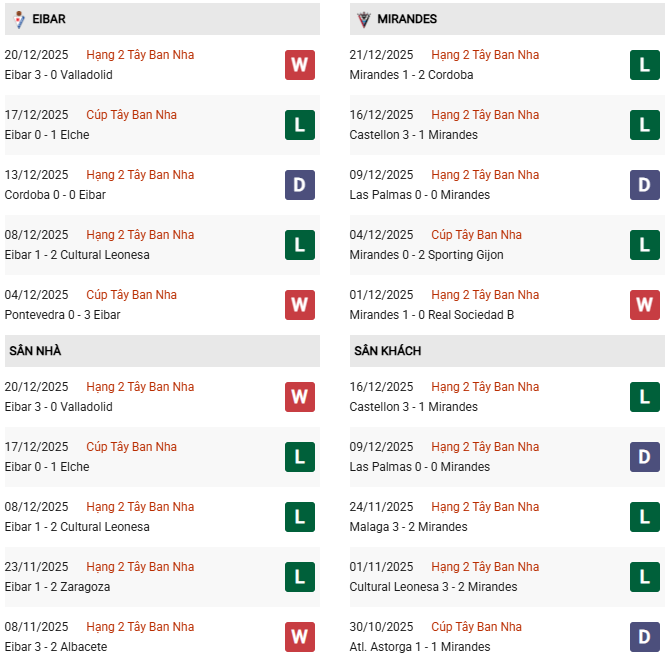The height and width of the screenshot is (661, 666).
Task: Open Cúp Tây Ban Nha link for Sporting Gijon match
Action: coord(476,235)
